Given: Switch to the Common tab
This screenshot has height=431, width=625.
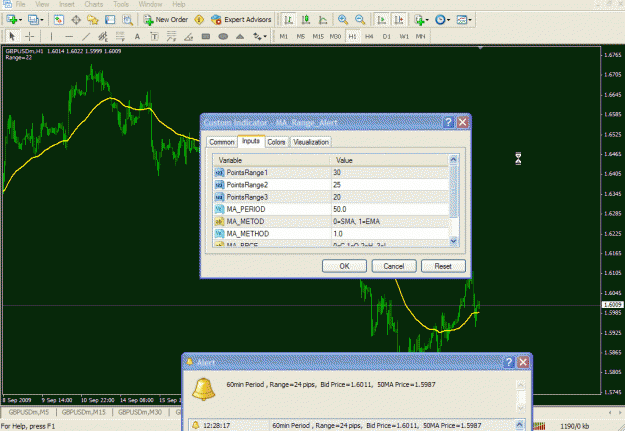Looking at the screenshot, I should [222, 142].
